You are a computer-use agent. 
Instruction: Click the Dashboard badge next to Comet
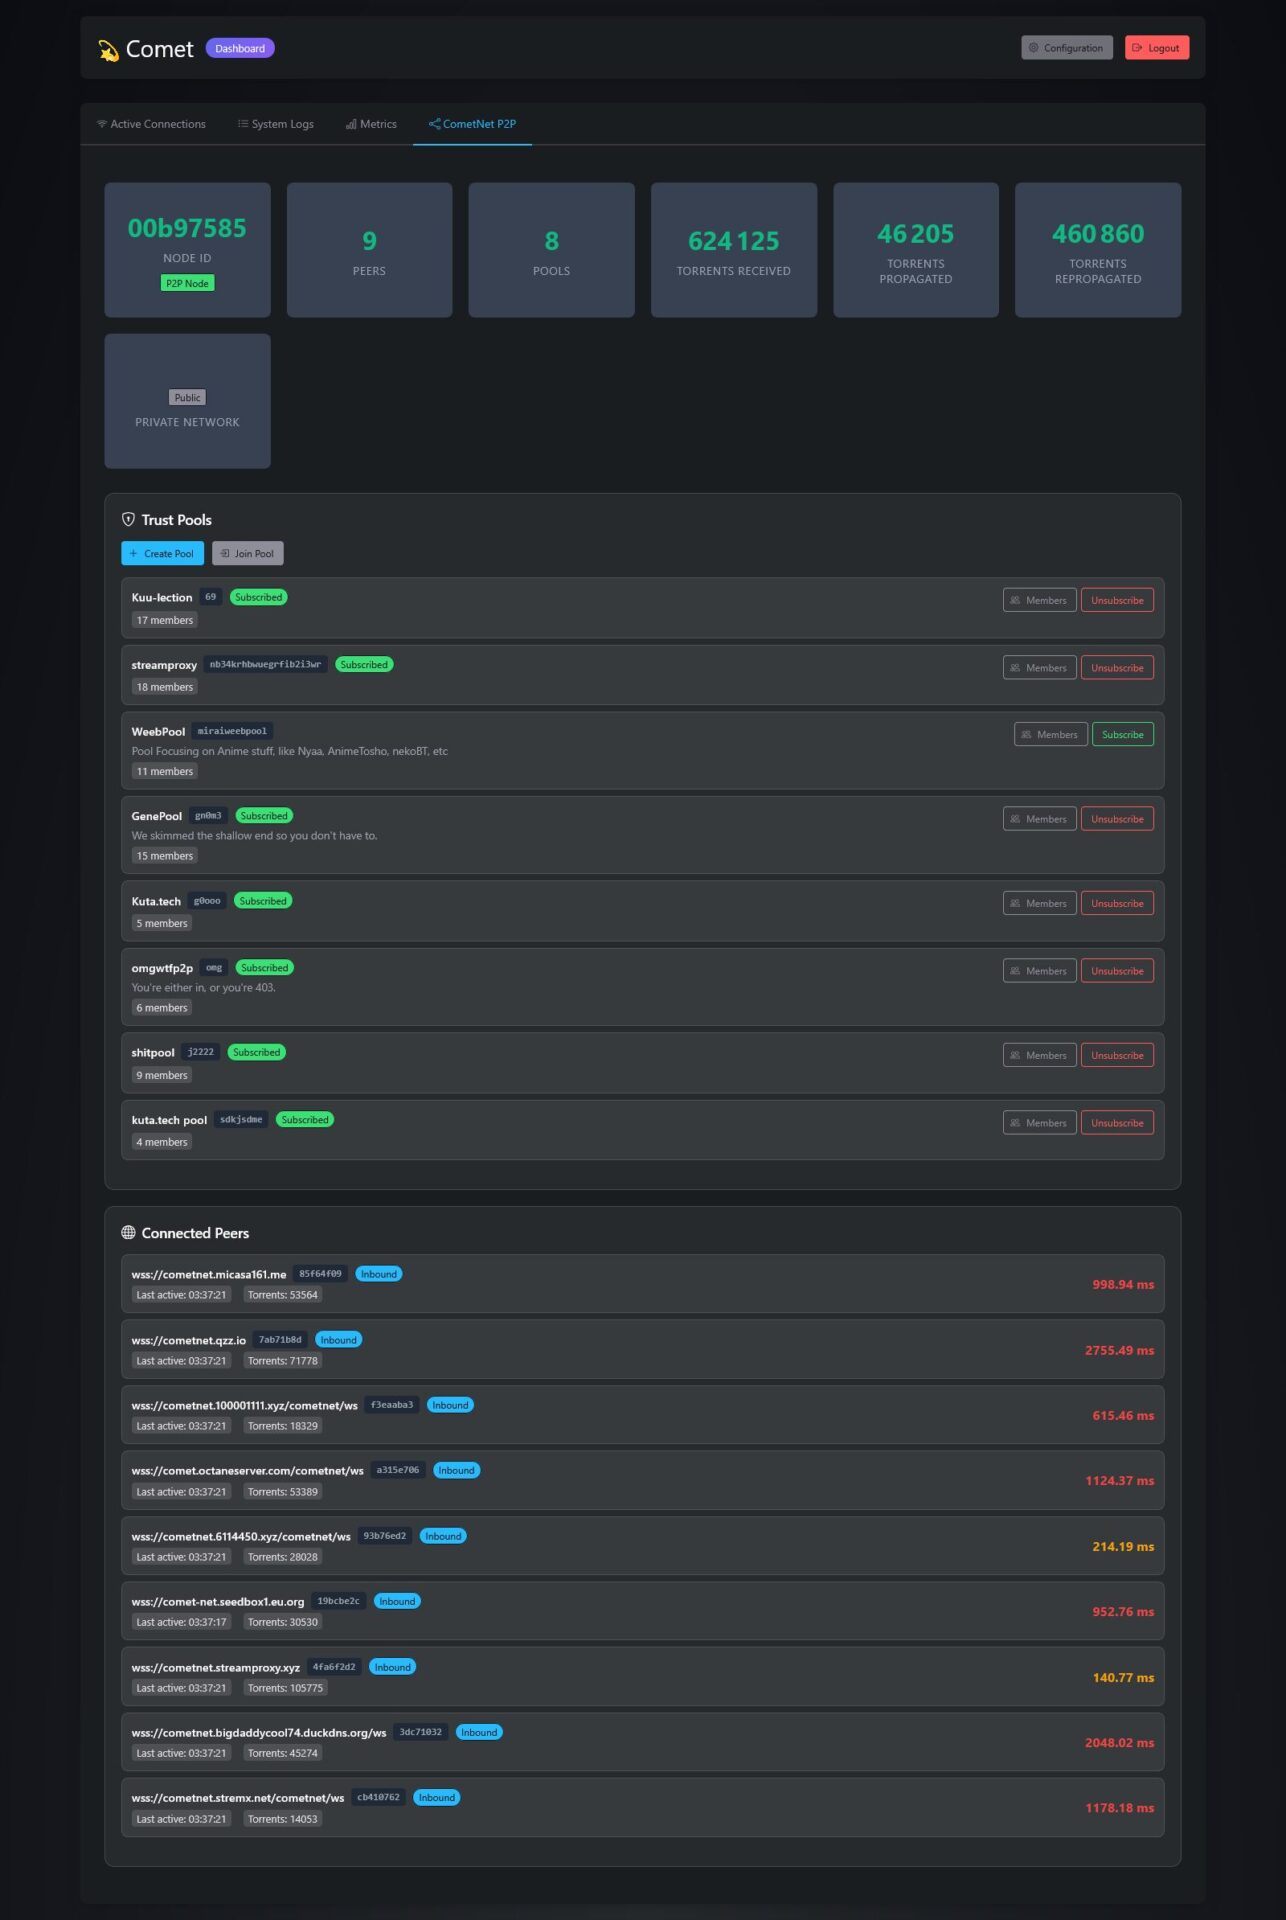[x=240, y=48]
